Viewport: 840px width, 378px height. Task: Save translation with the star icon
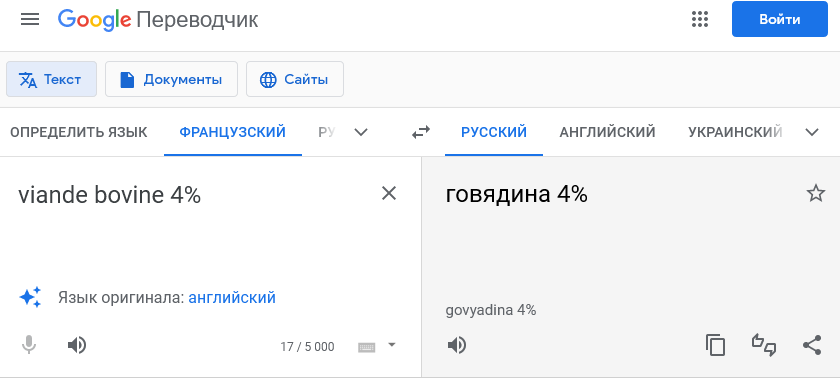[815, 193]
